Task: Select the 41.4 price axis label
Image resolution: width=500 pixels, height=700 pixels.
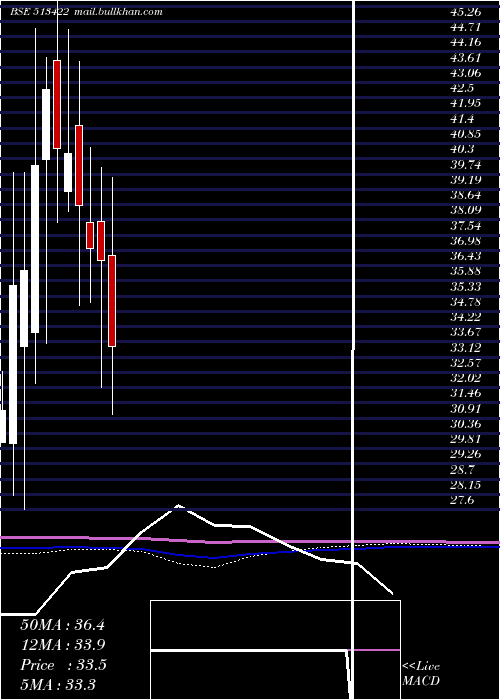Action: [x=462, y=119]
